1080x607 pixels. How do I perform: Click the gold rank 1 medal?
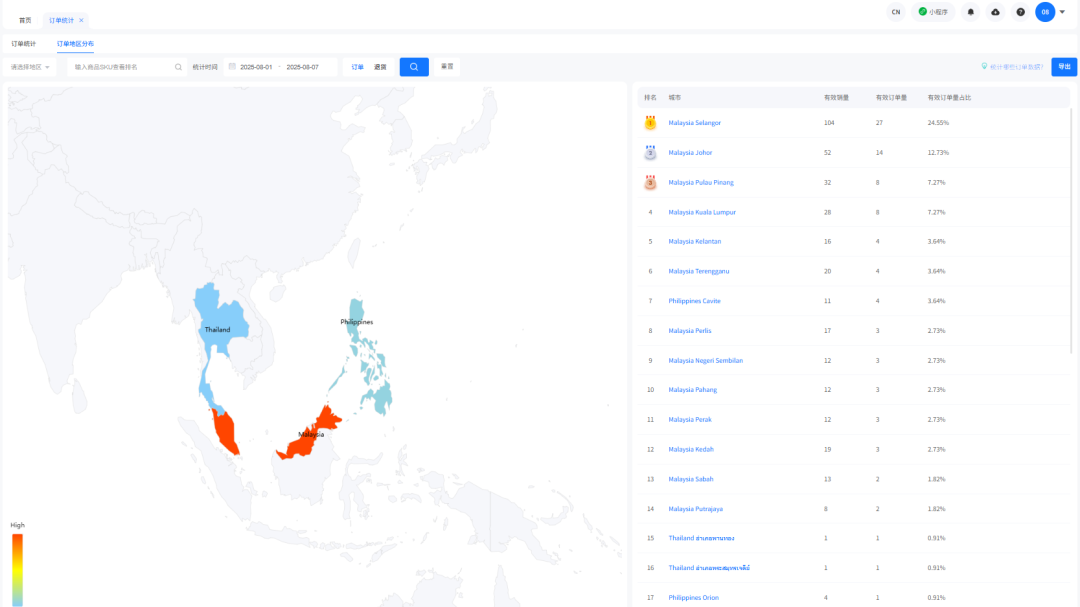pyautogui.click(x=650, y=123)
